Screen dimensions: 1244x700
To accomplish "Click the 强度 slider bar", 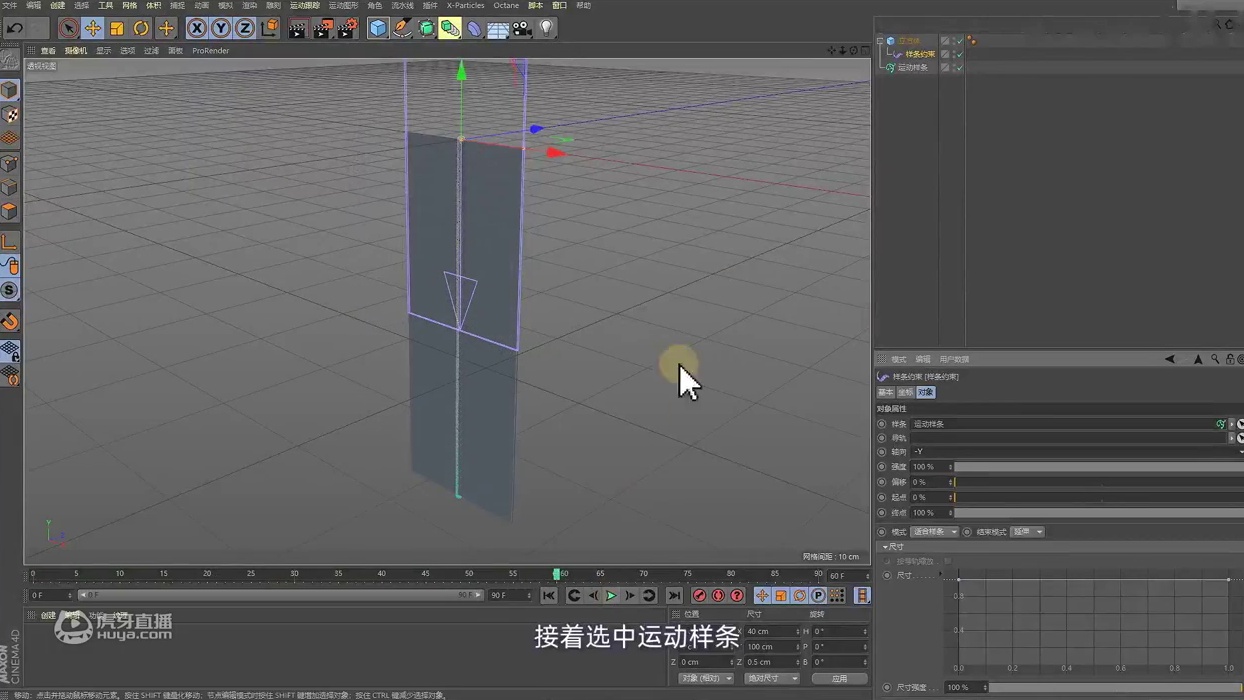I will pos(1097,467).
